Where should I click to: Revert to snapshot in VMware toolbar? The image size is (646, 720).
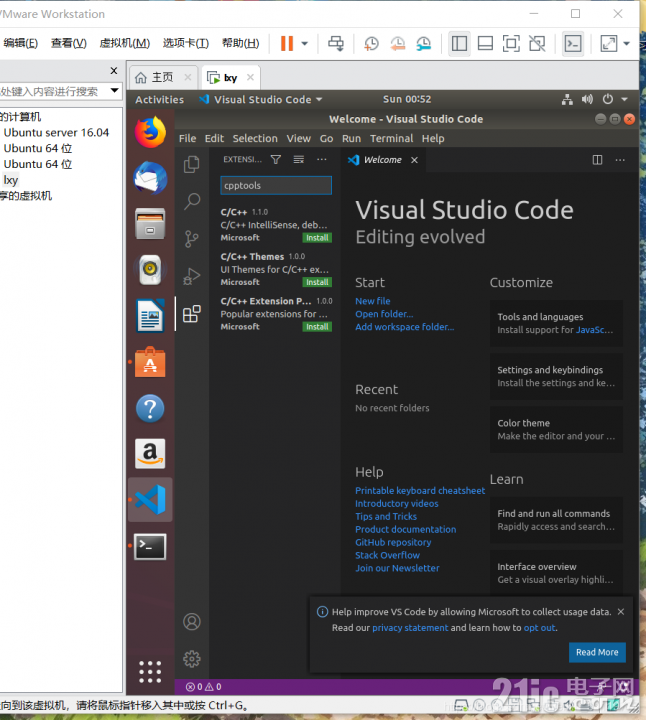(398, 44)
